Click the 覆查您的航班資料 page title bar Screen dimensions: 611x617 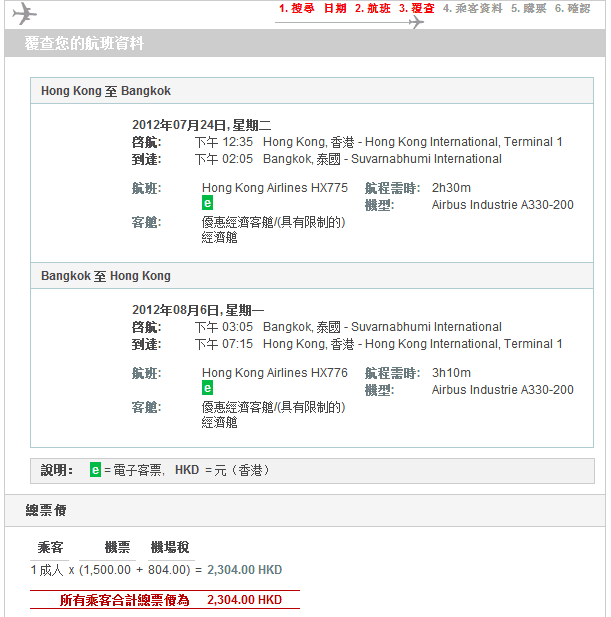click(x=85, y=44)
